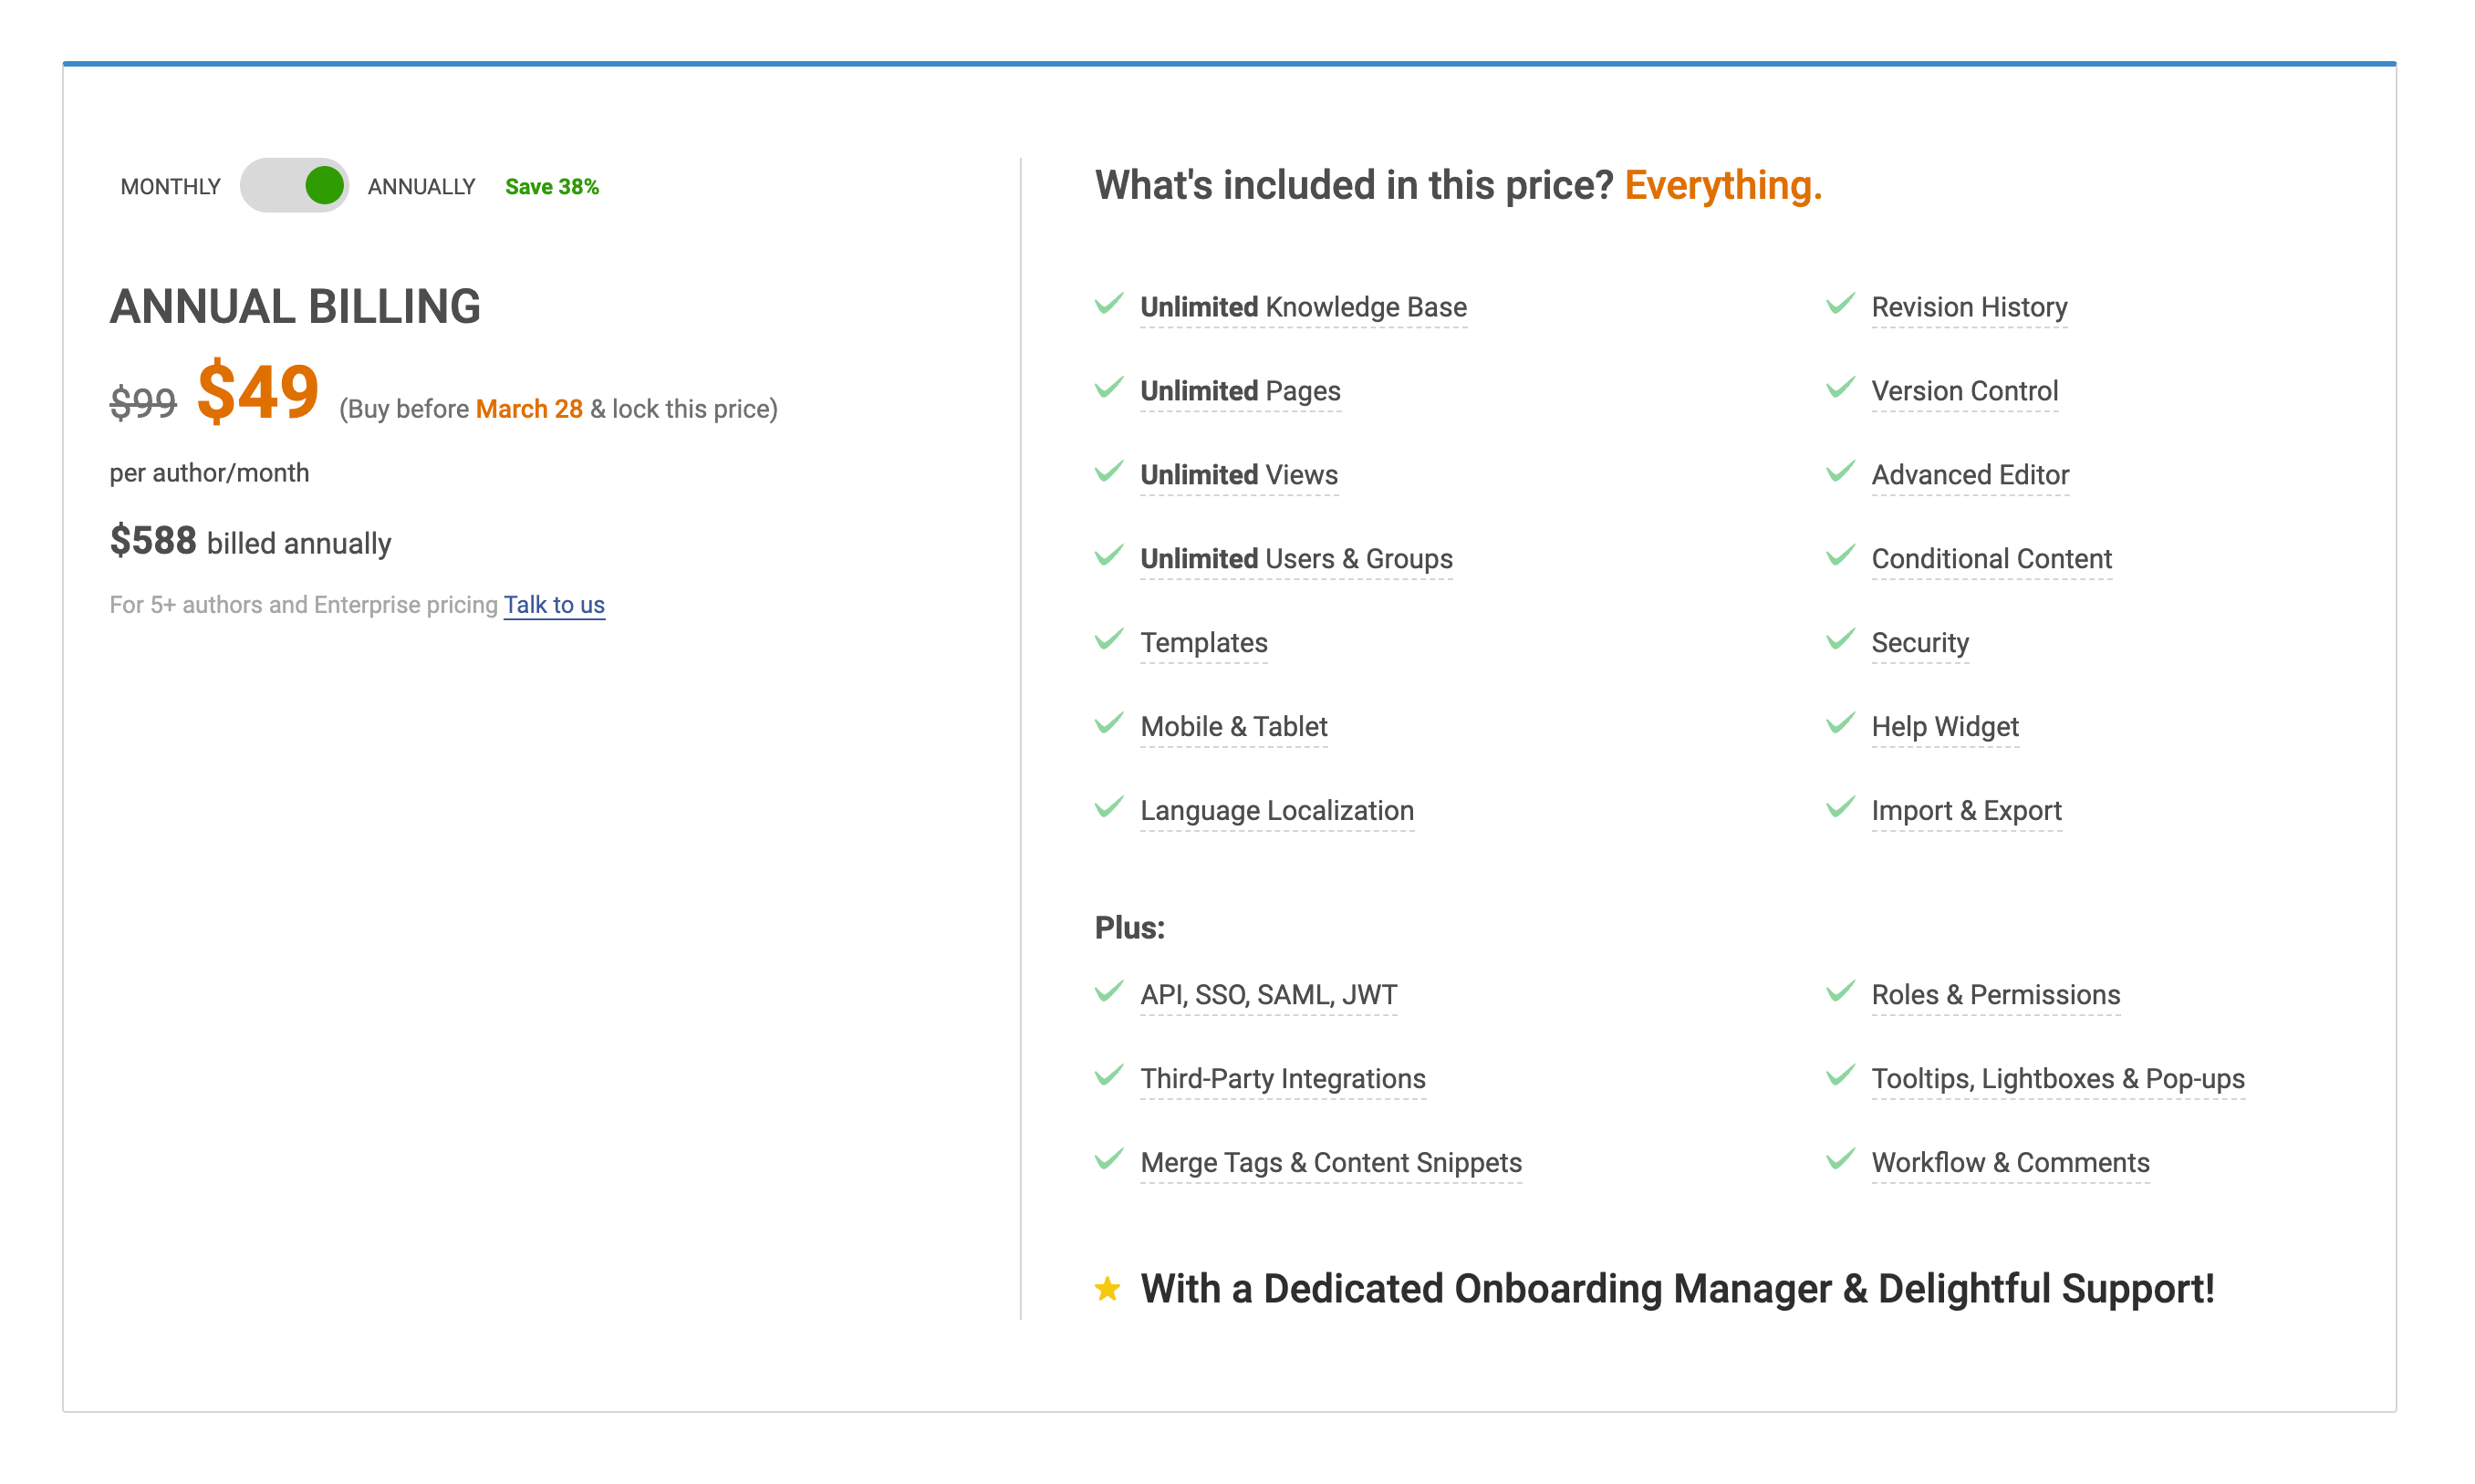Viewport: 2475px width, 1484px height.
Task: Click the Templates feature
Action: [x=1204, y=643]
